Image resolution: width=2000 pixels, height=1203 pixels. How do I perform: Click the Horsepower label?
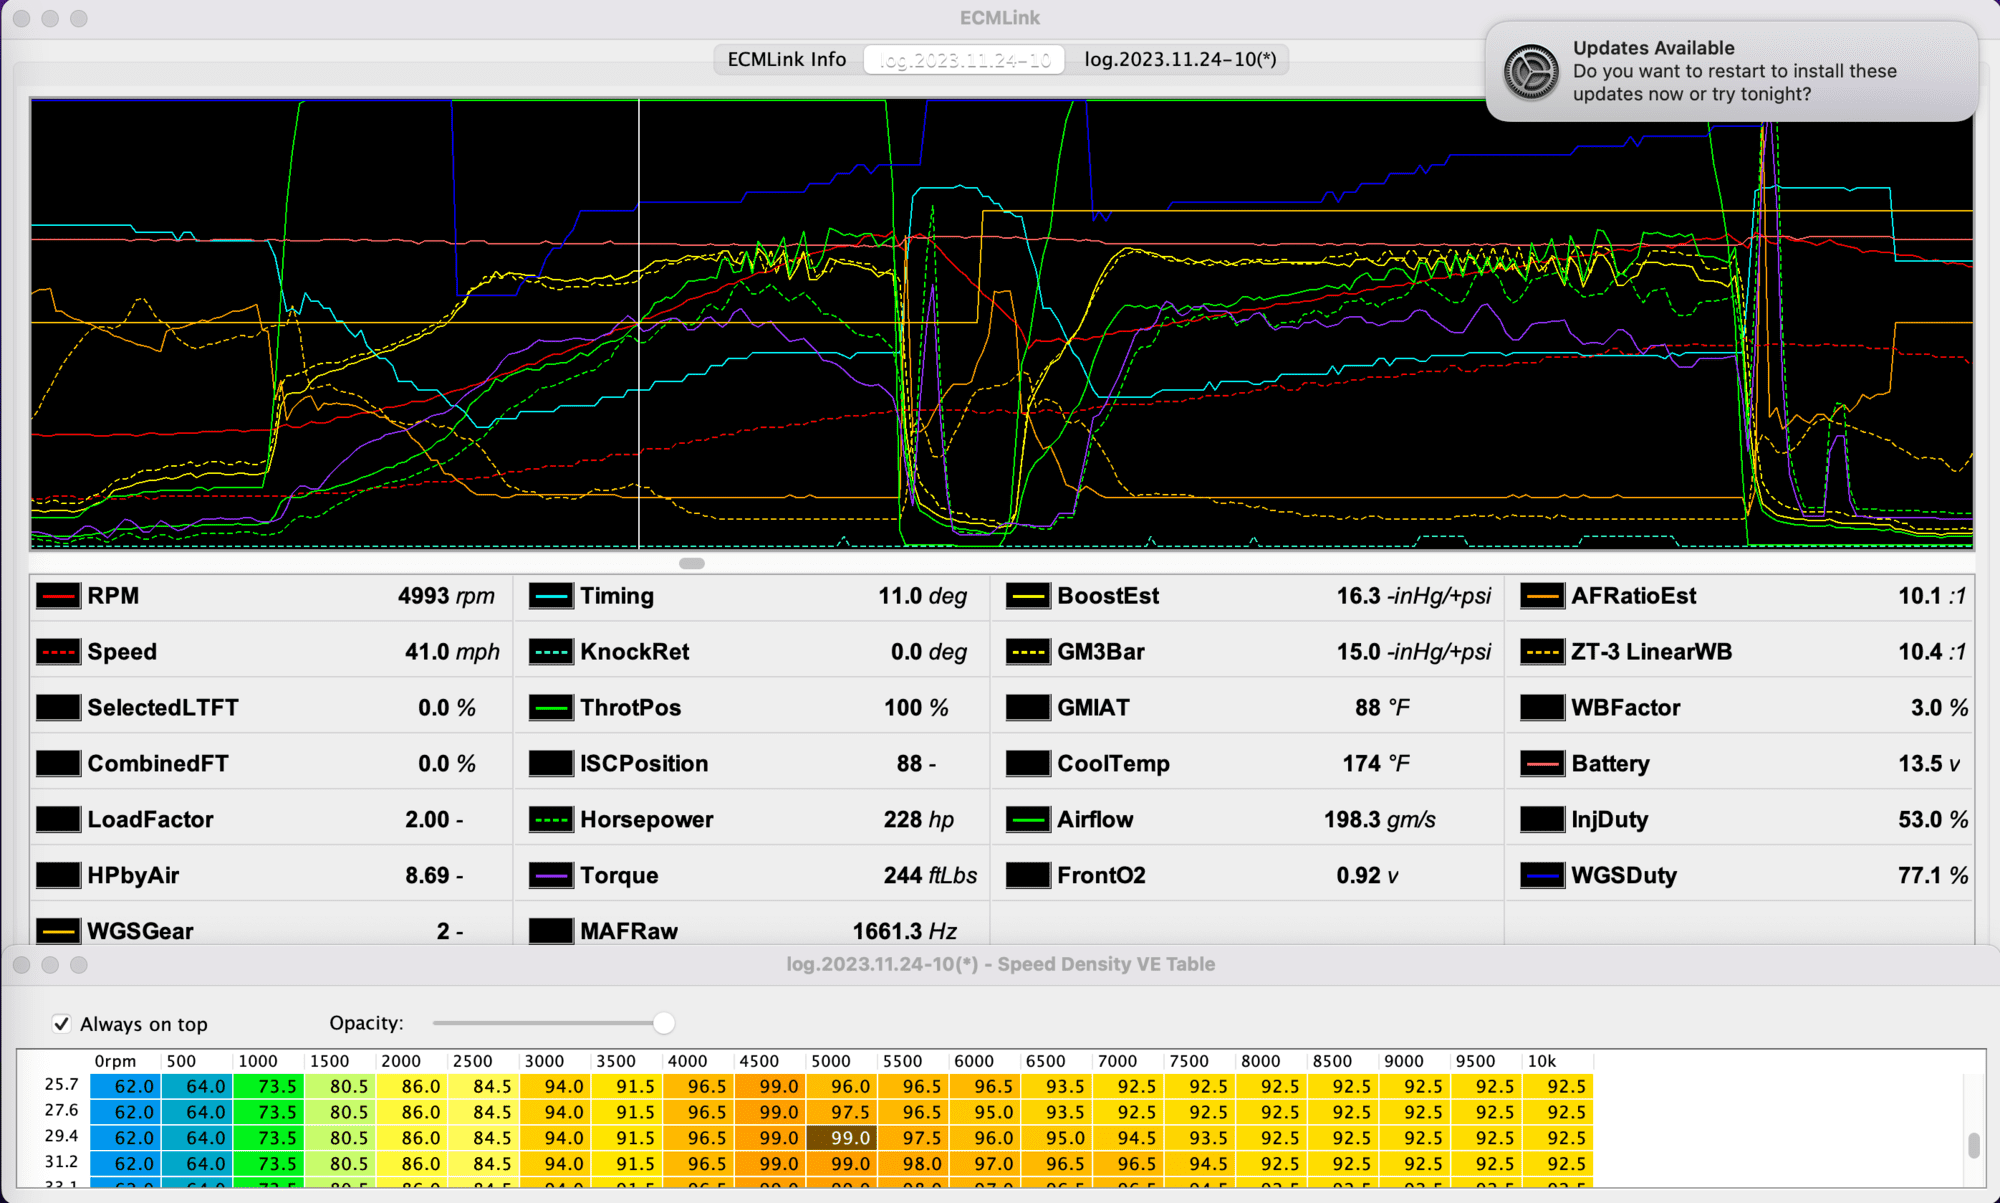(647, 820)
